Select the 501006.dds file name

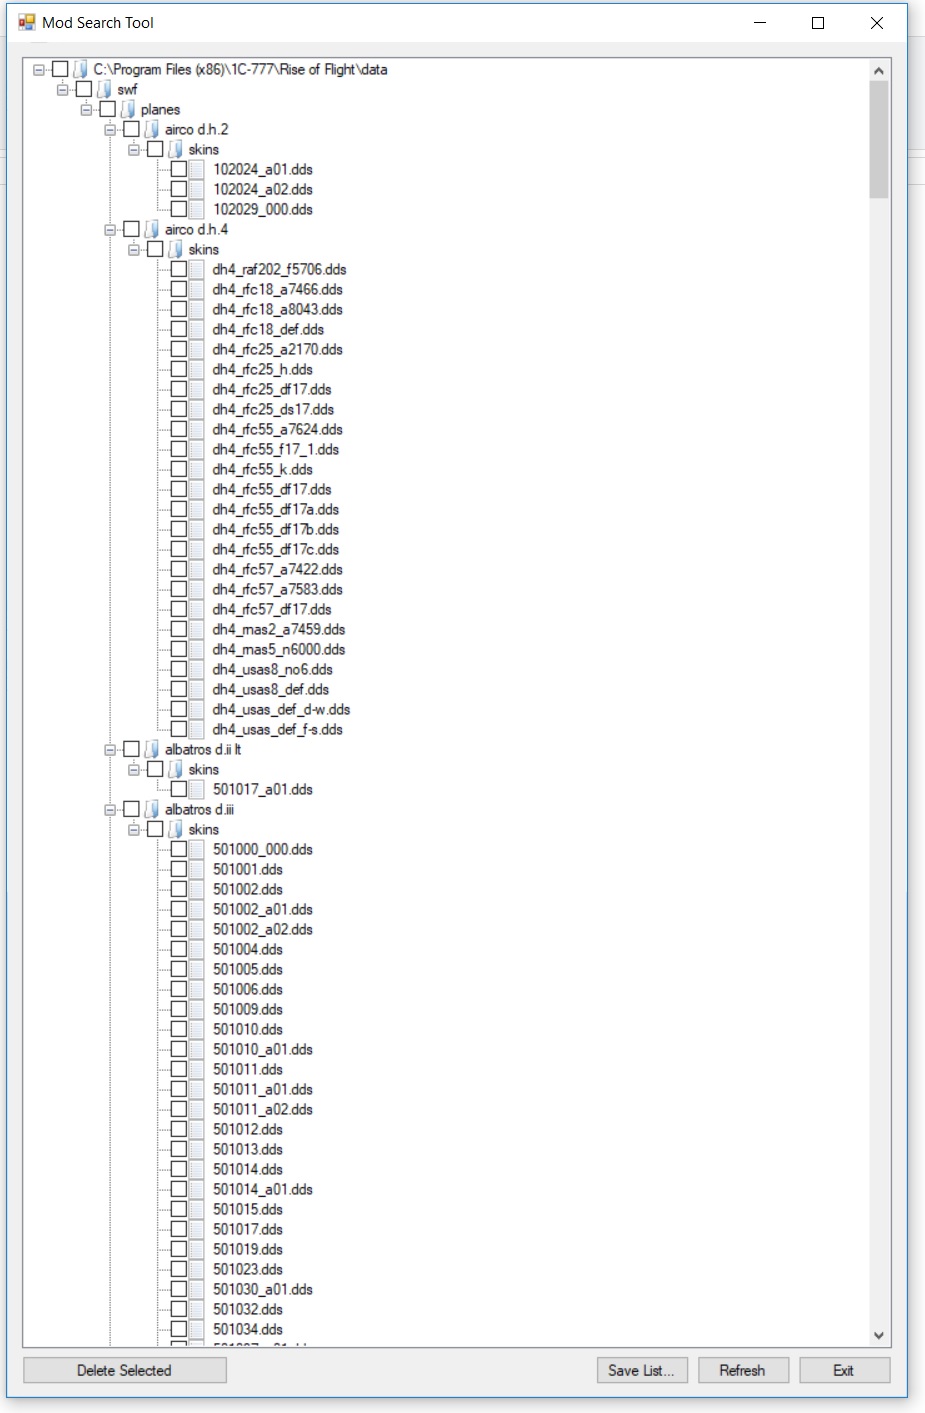coord(248,989)
